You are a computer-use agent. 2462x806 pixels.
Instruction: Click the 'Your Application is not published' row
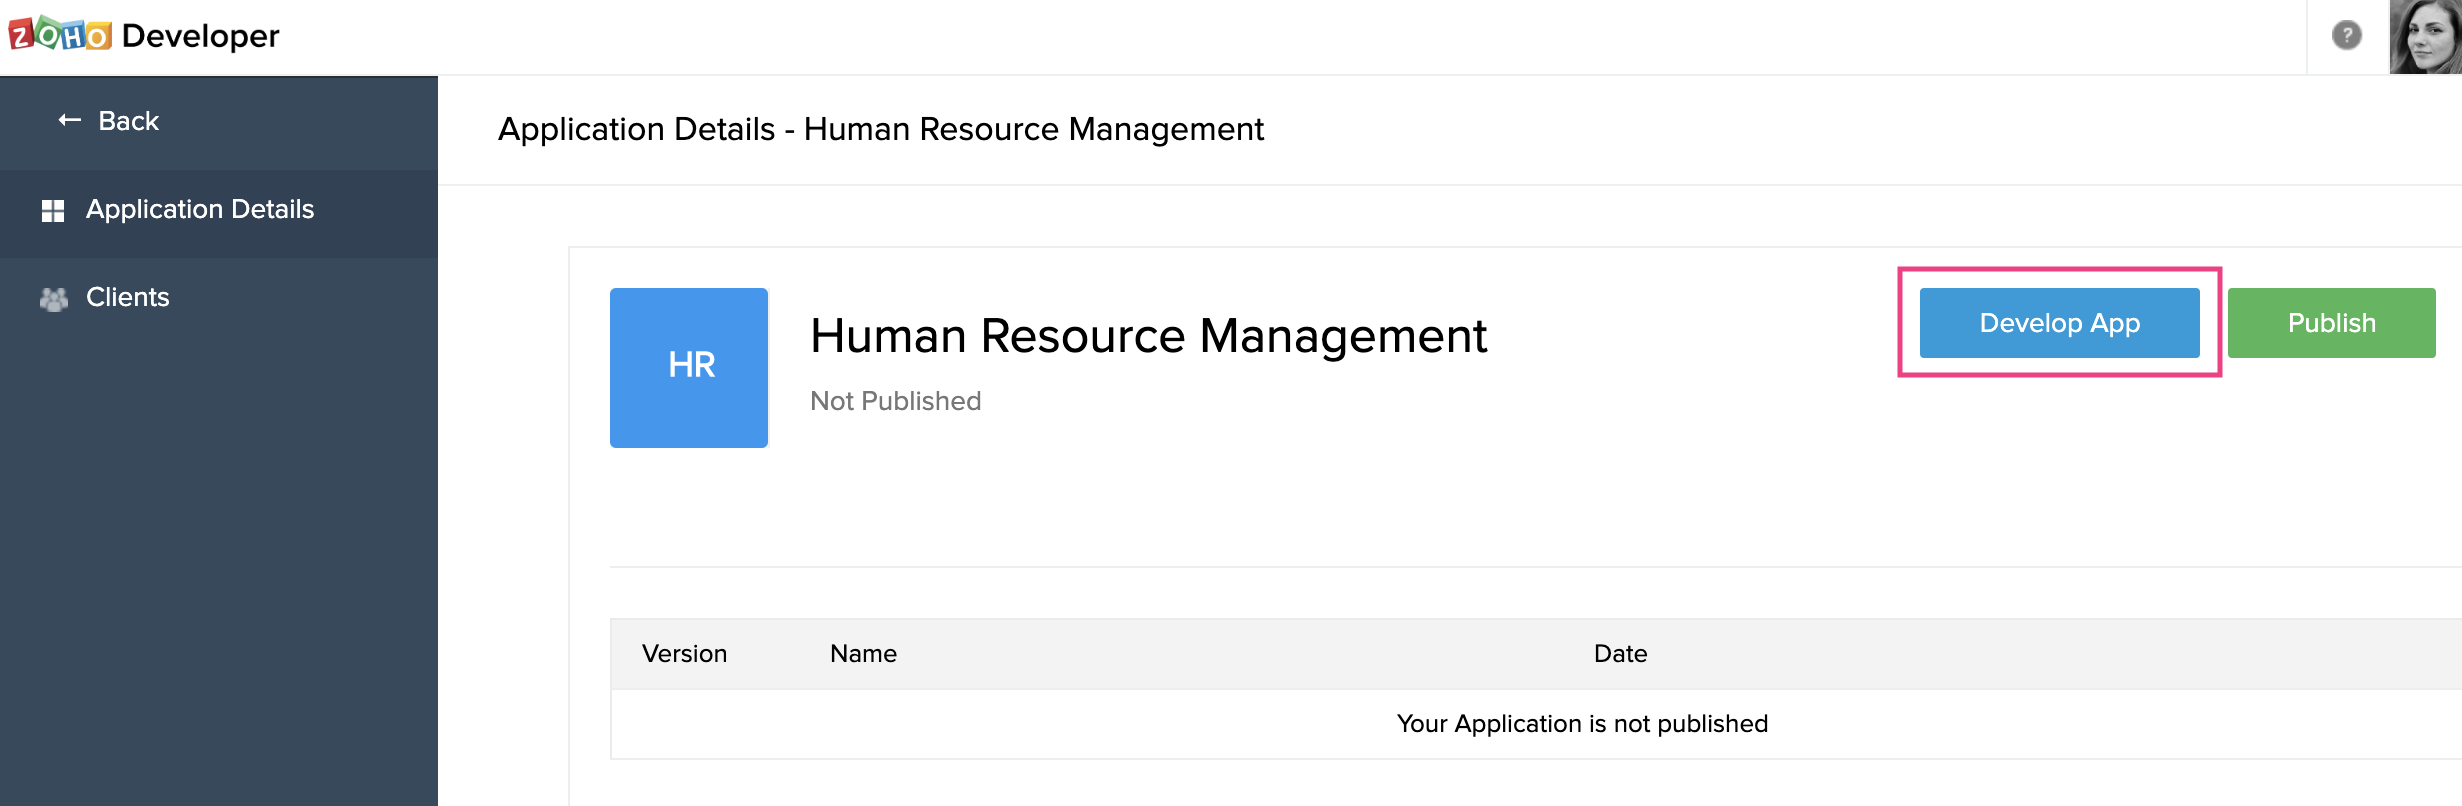(x=1581, y=724)
